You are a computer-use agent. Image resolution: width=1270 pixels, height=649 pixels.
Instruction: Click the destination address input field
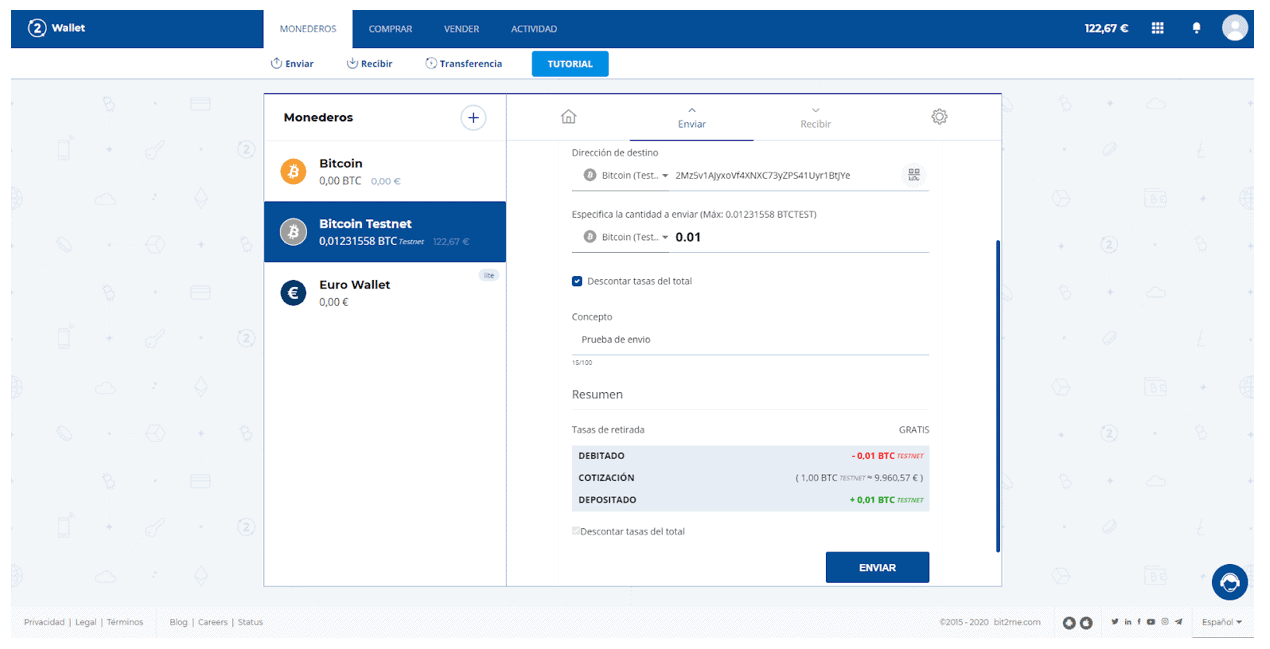pos(786,175)
